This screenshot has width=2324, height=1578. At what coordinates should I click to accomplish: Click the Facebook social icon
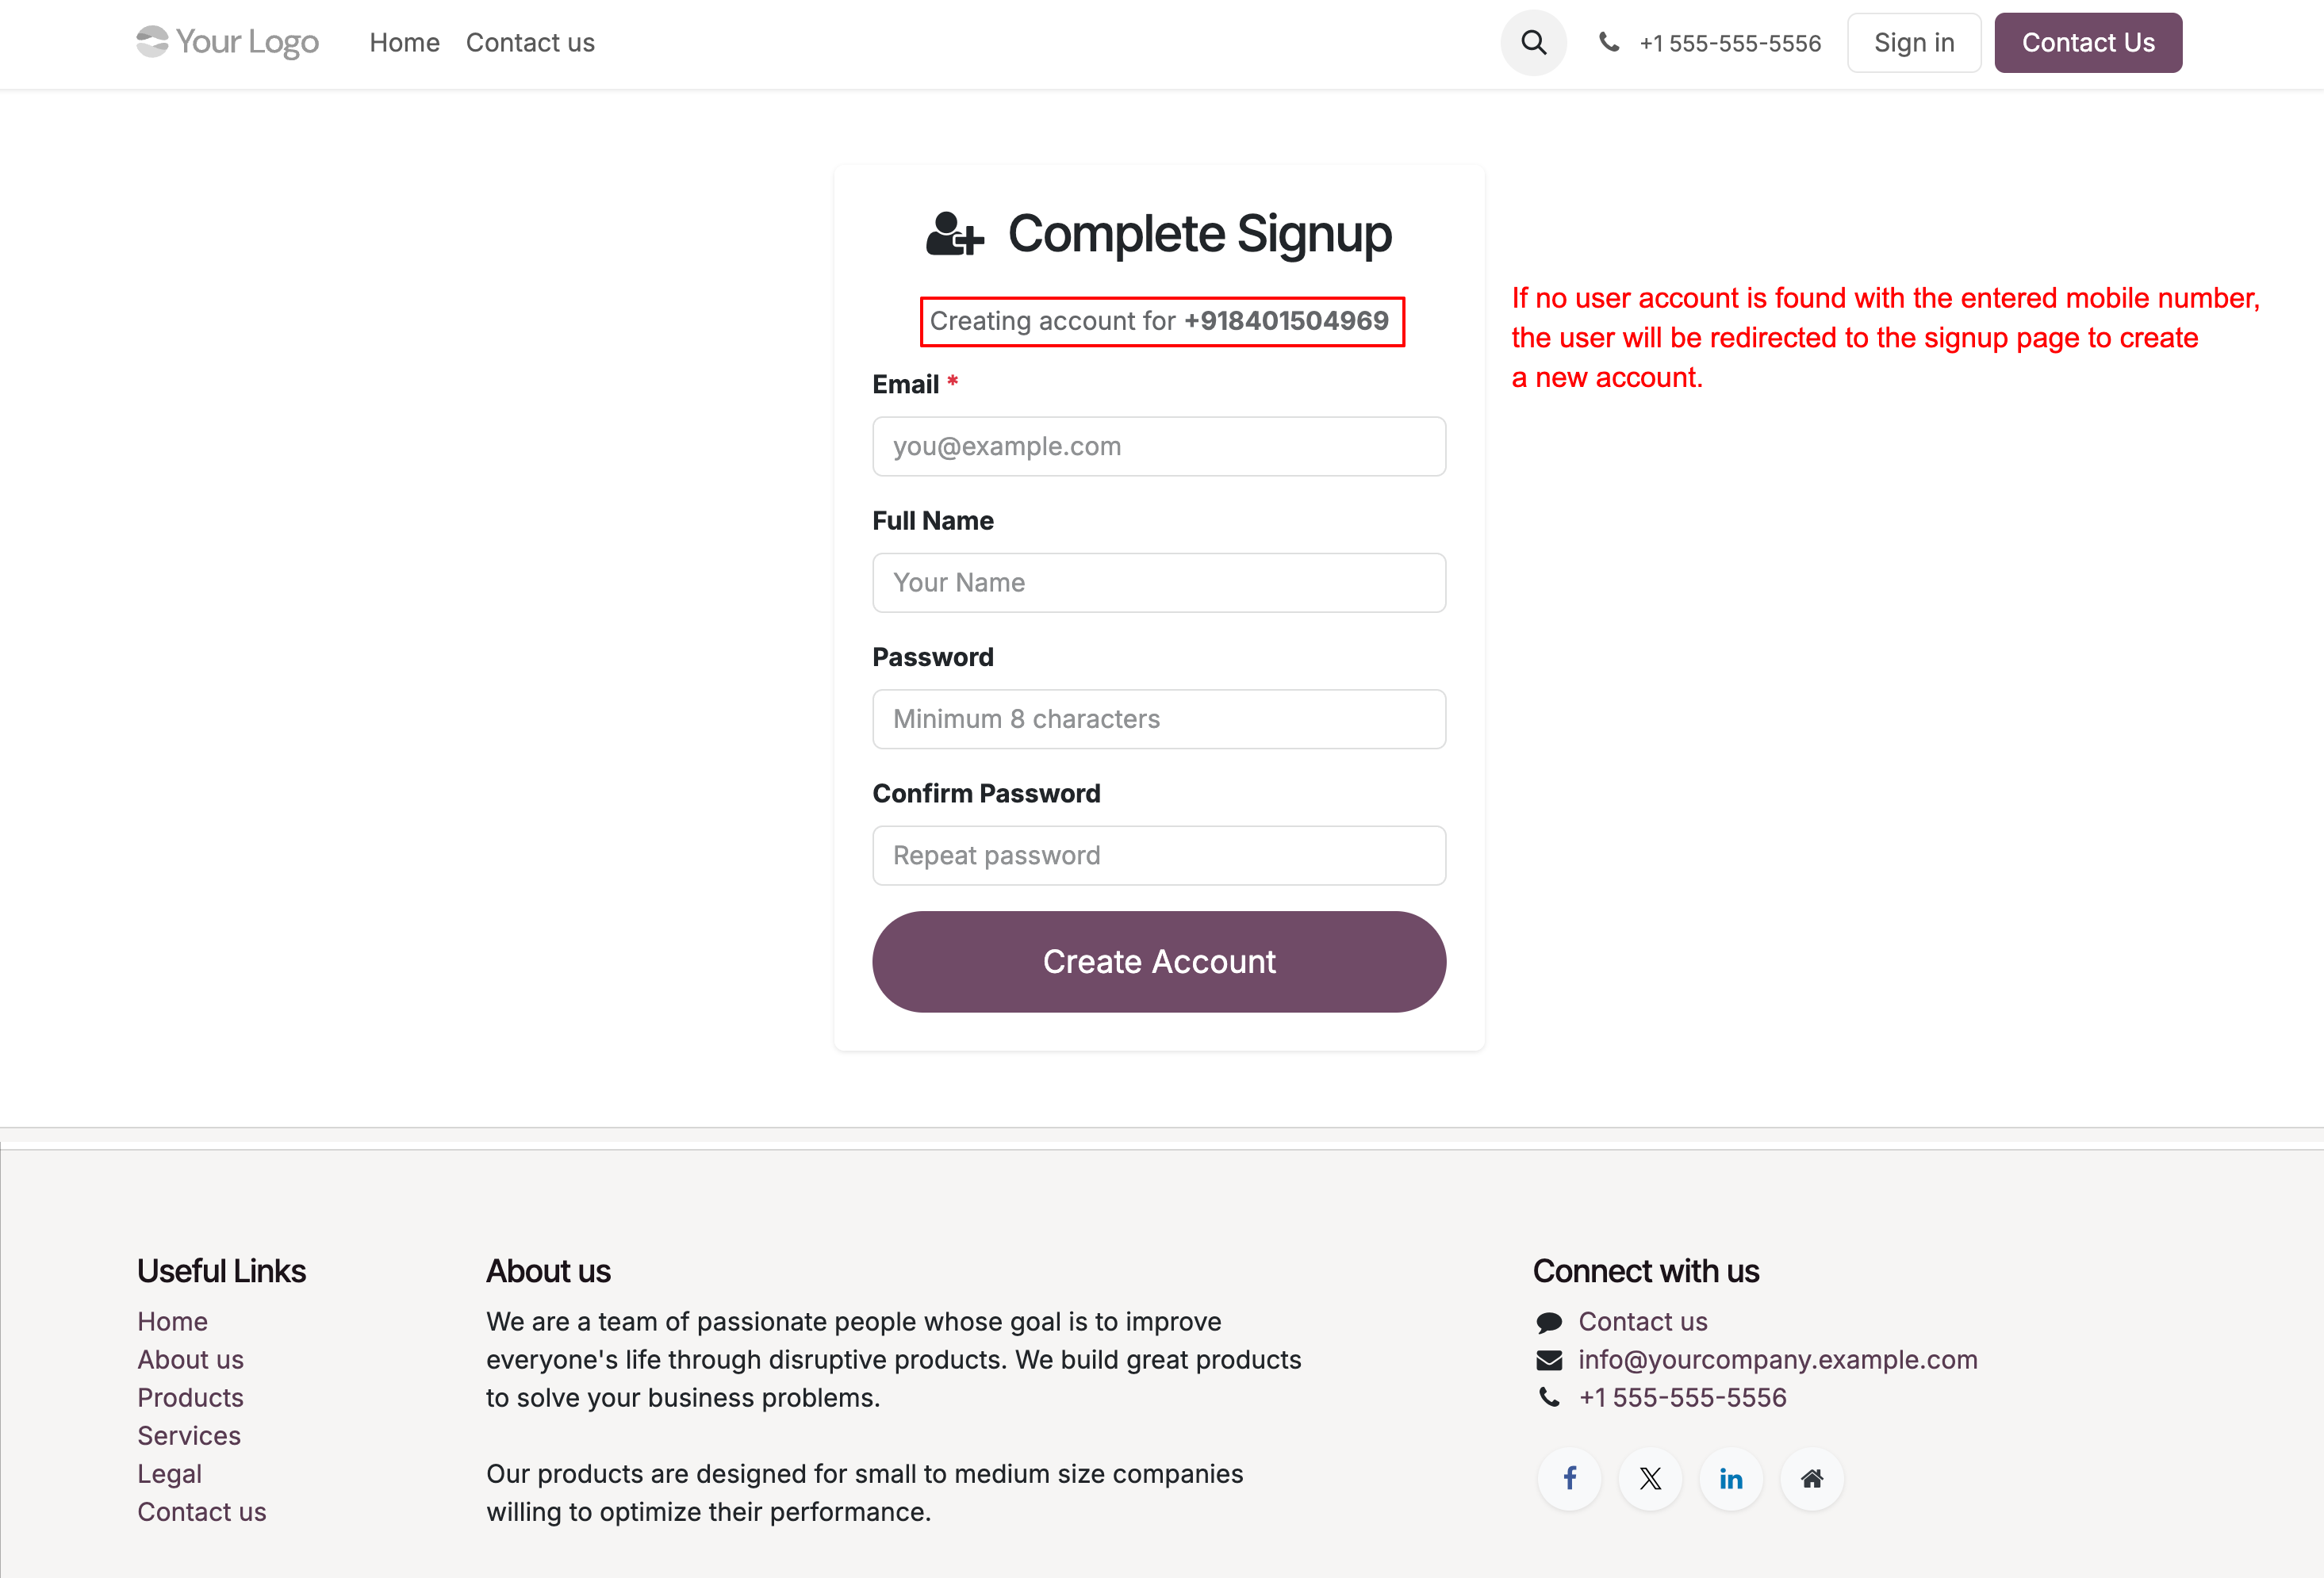point(1569,1478)
